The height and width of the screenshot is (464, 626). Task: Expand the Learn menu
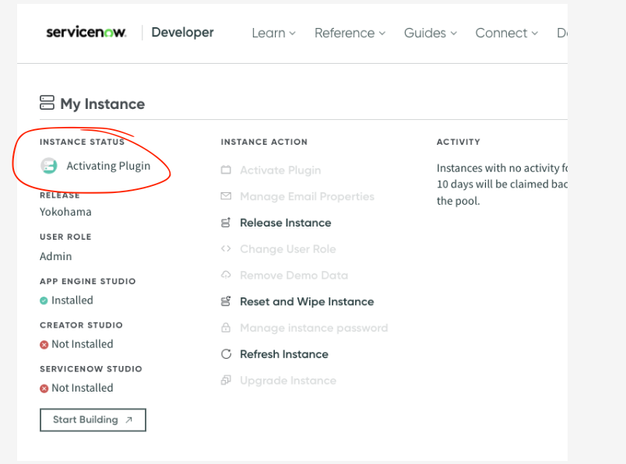point(273,33)
